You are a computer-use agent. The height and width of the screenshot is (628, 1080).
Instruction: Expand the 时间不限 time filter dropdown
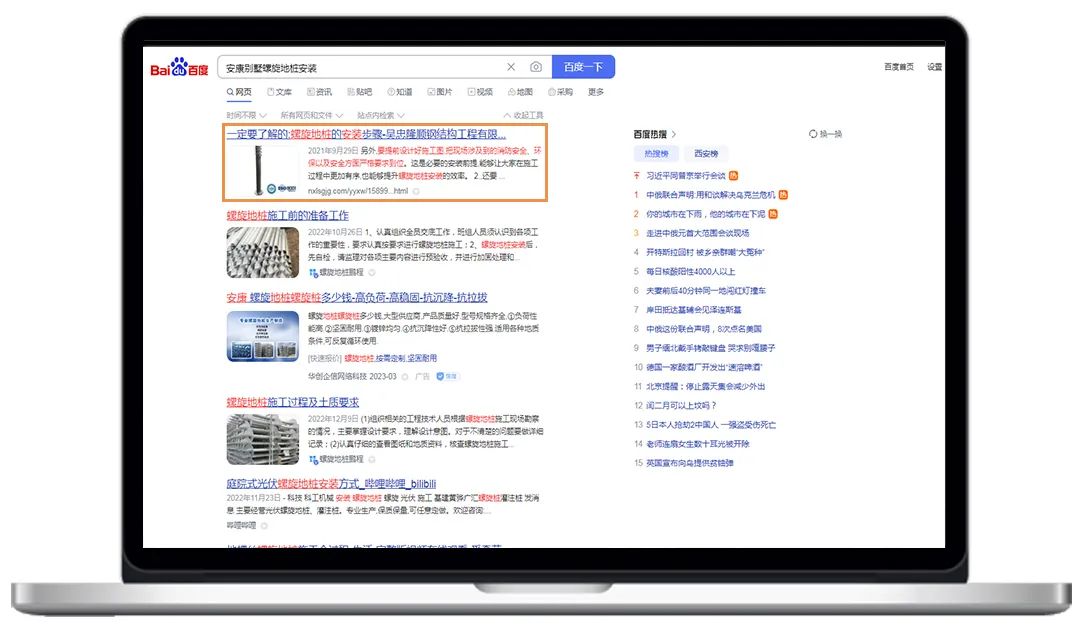coord(246,115)
